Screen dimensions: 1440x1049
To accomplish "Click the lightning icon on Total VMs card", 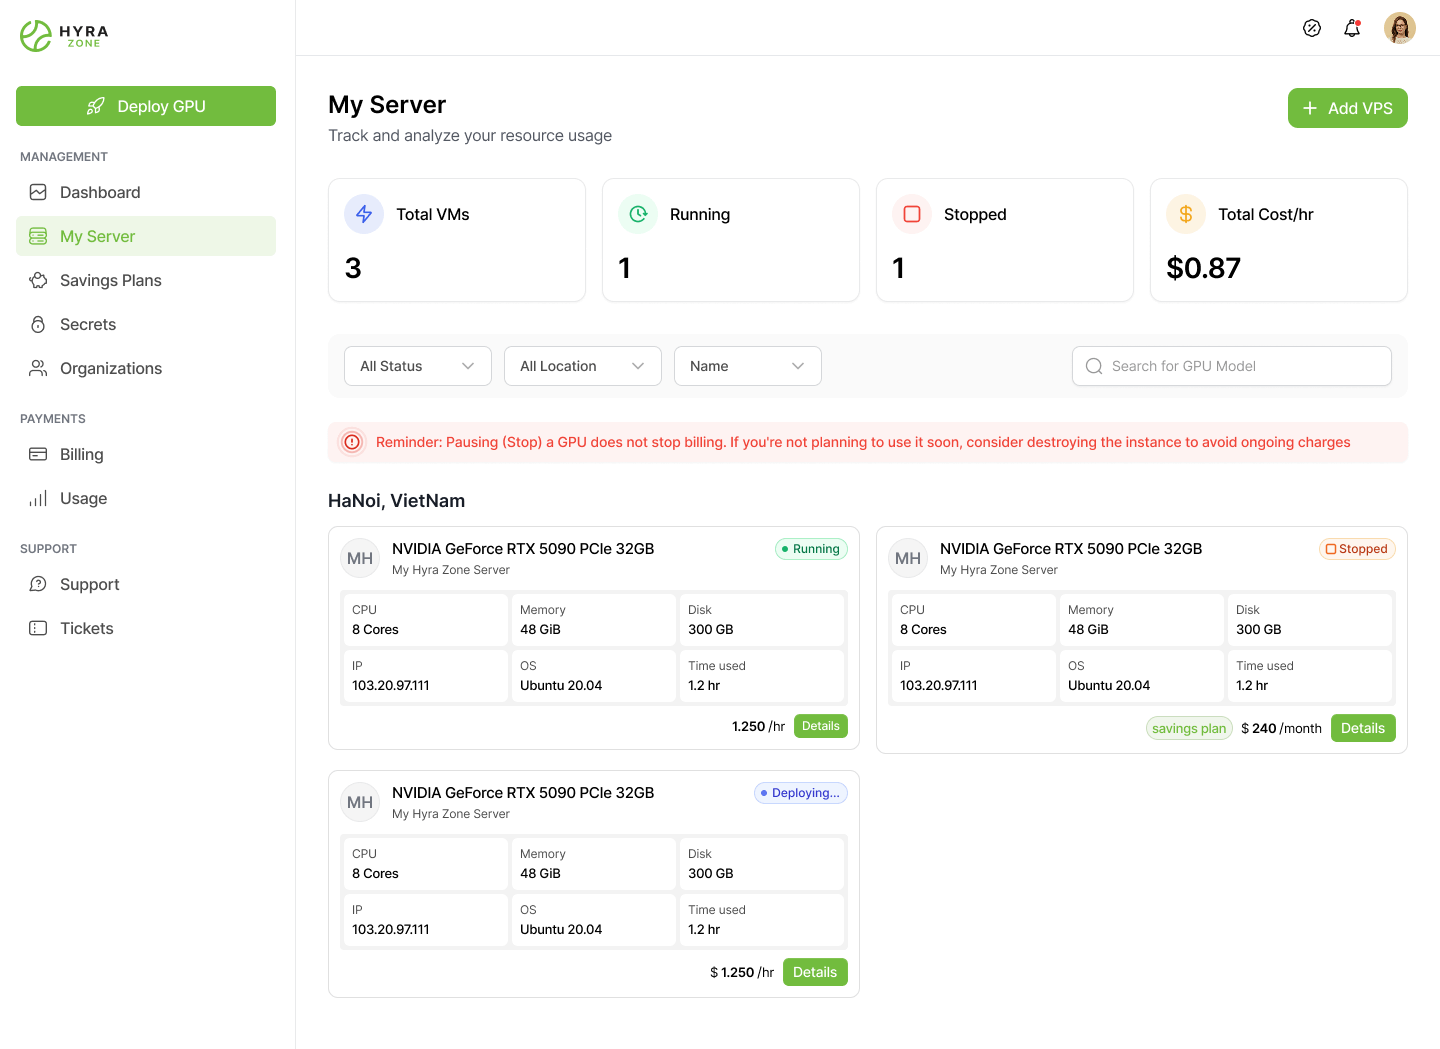I will 364,214.
